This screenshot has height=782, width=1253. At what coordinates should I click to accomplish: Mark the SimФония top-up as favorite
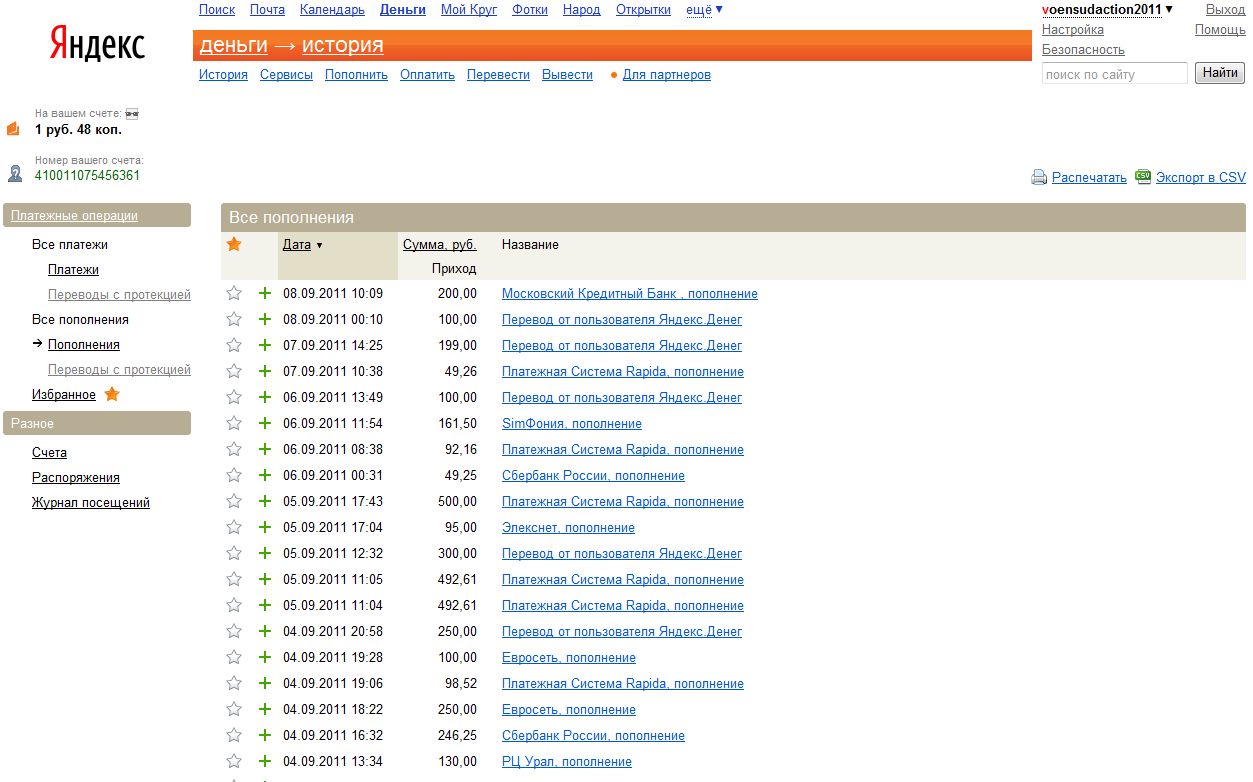point(234,423)
